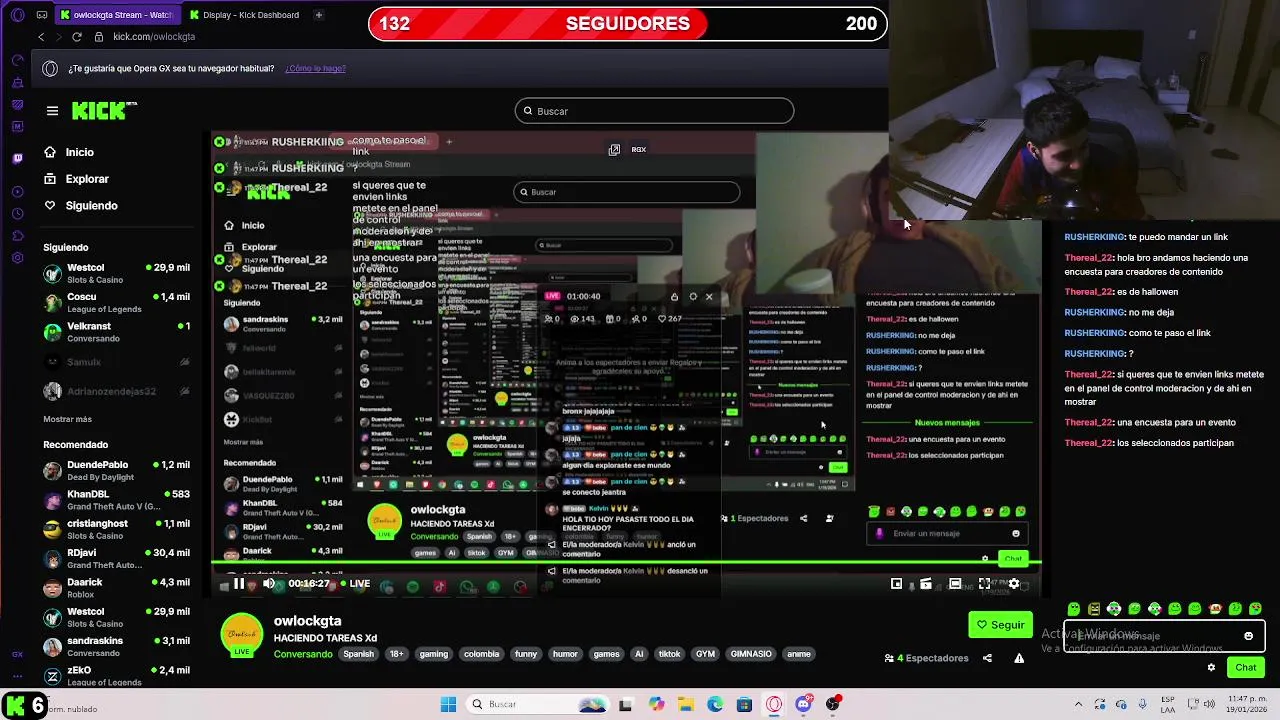This screenshot has height=720, width=1280.
Task: Share the owlockgta stream
Action: coord(987,658)
